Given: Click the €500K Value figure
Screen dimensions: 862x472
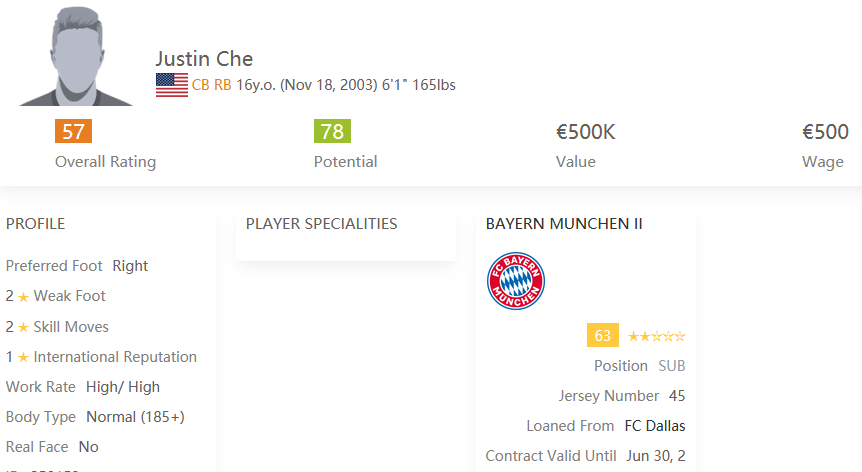Looking at the screenshot, I should (x=585, y=132).
